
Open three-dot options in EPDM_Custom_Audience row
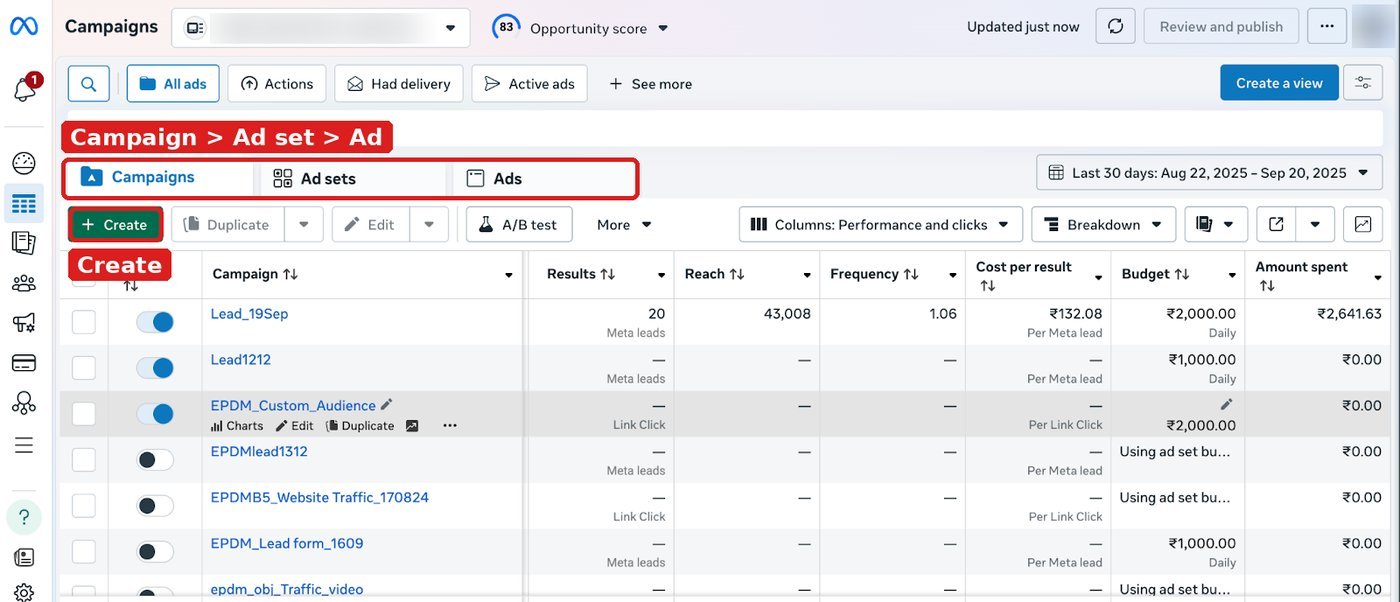(x=450, y=426)
